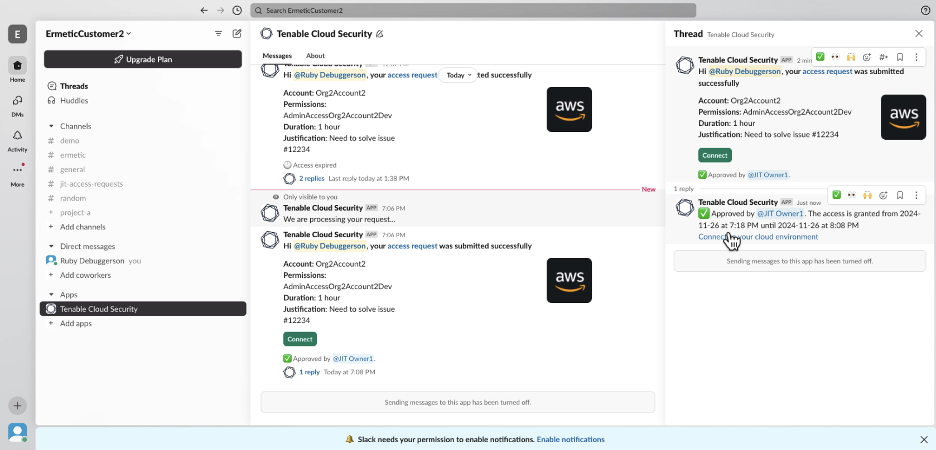Viewport: 936px width, 450px height.
Task: Click the compose new message icon
Action: pos(237,34)
